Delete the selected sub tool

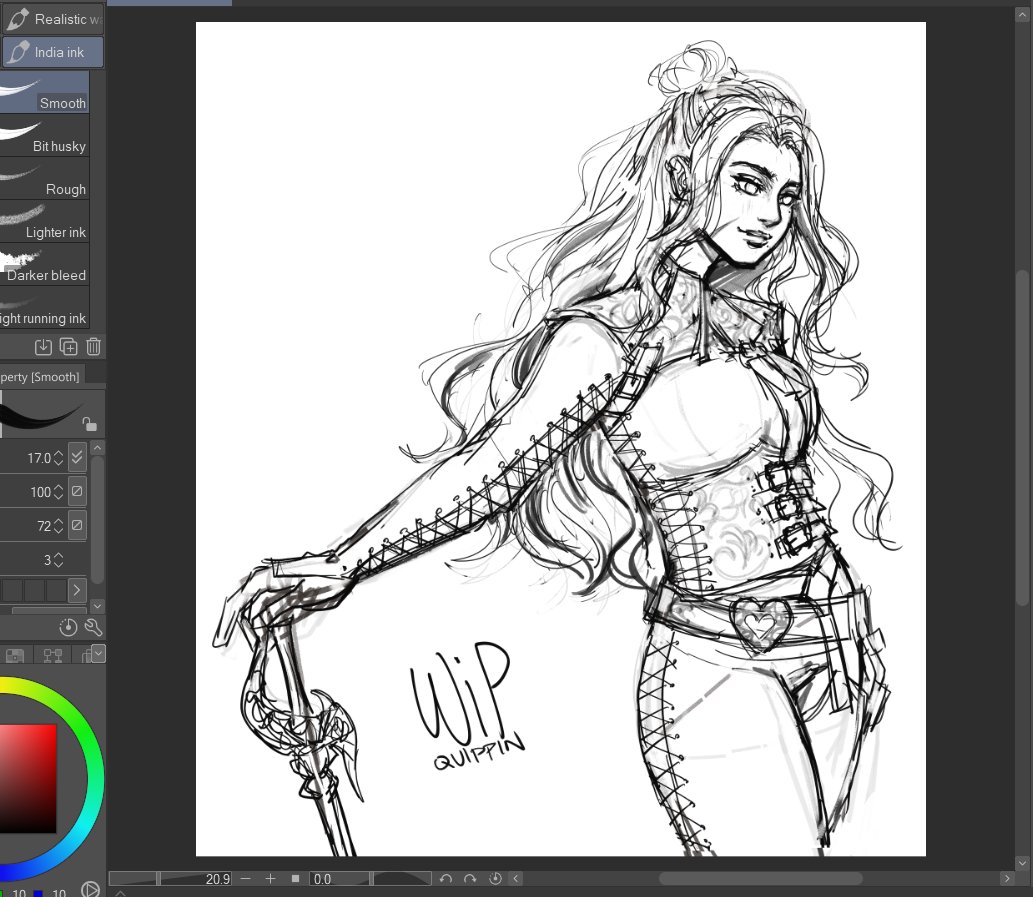coord(94,346)
